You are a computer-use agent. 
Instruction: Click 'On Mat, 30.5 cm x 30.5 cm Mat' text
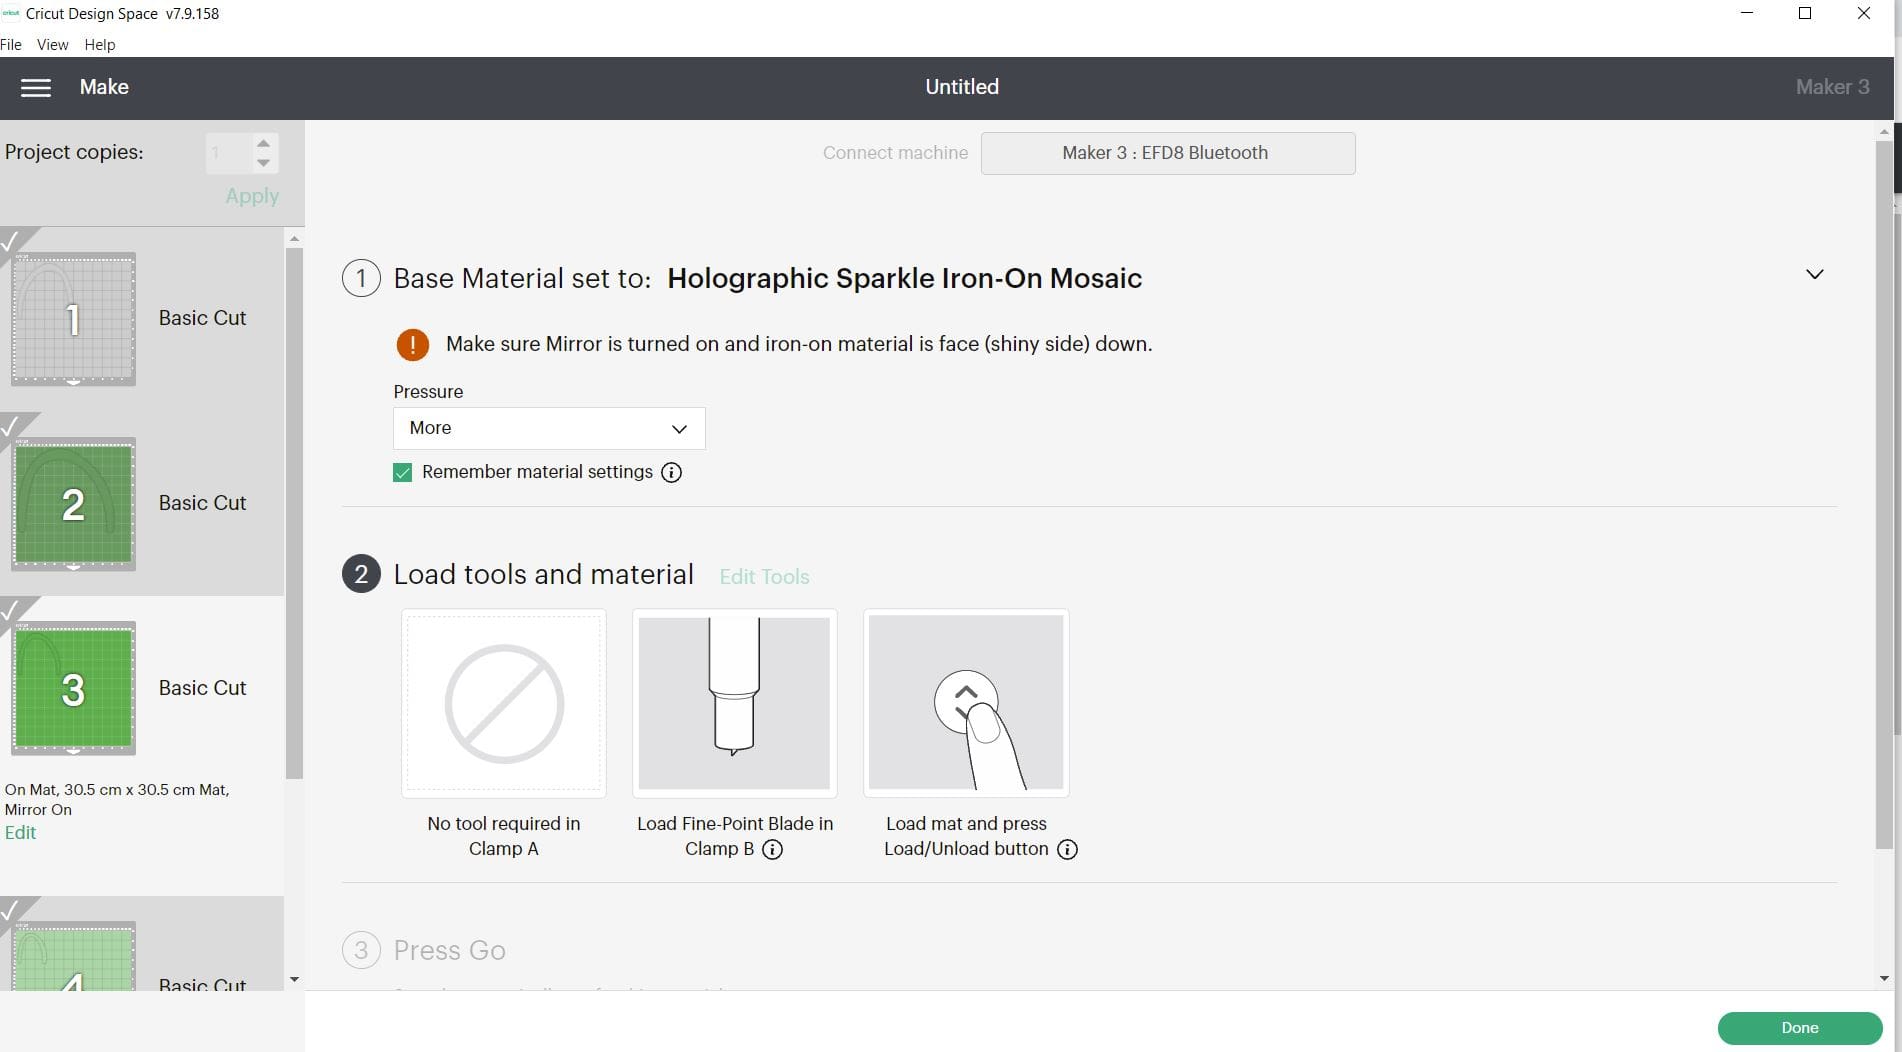117,790
